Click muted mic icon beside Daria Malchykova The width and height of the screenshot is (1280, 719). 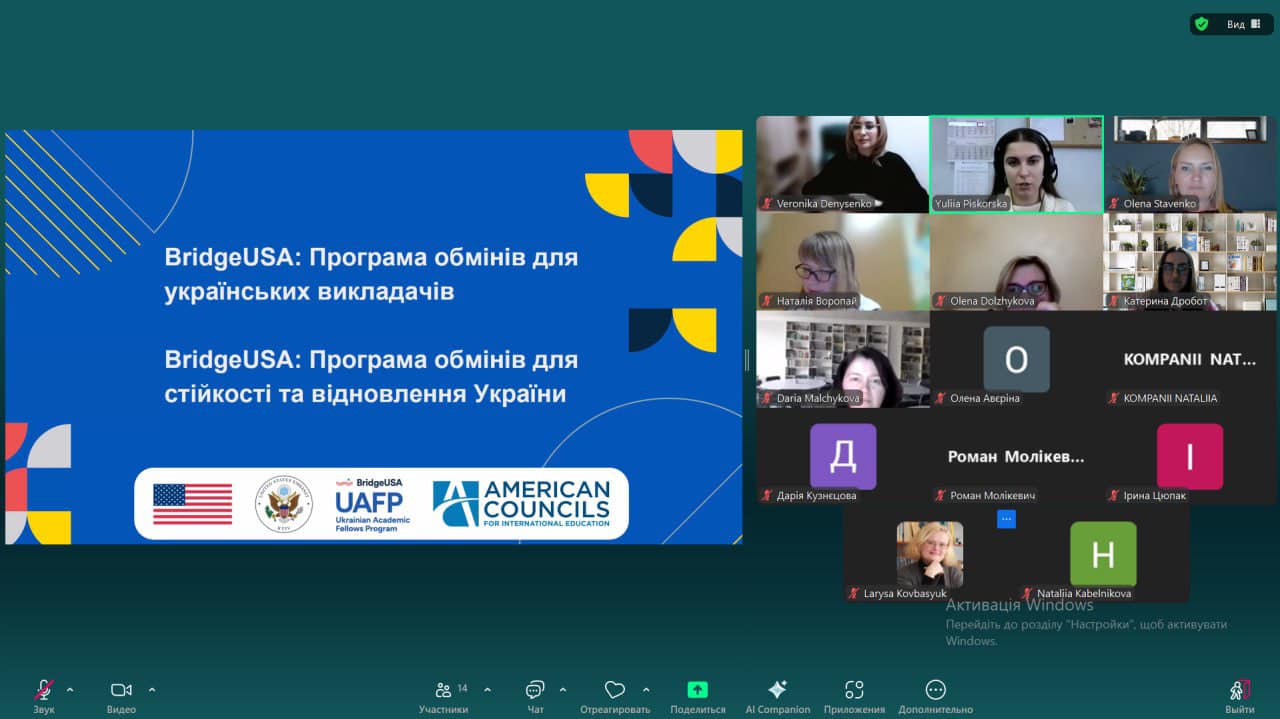[767, 398]
